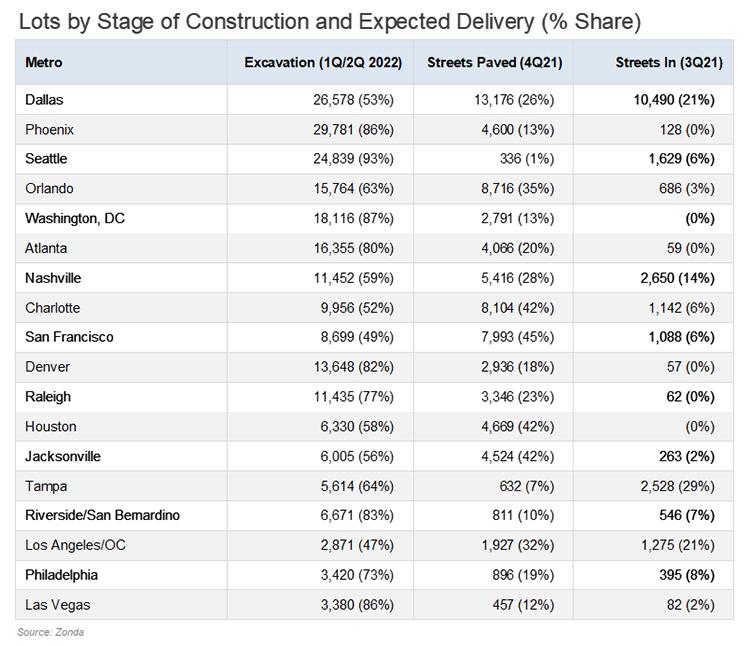Image resolution: width=750 pixels, height=646 pixels.
Task: Click the chart title text
Action: 329,20
